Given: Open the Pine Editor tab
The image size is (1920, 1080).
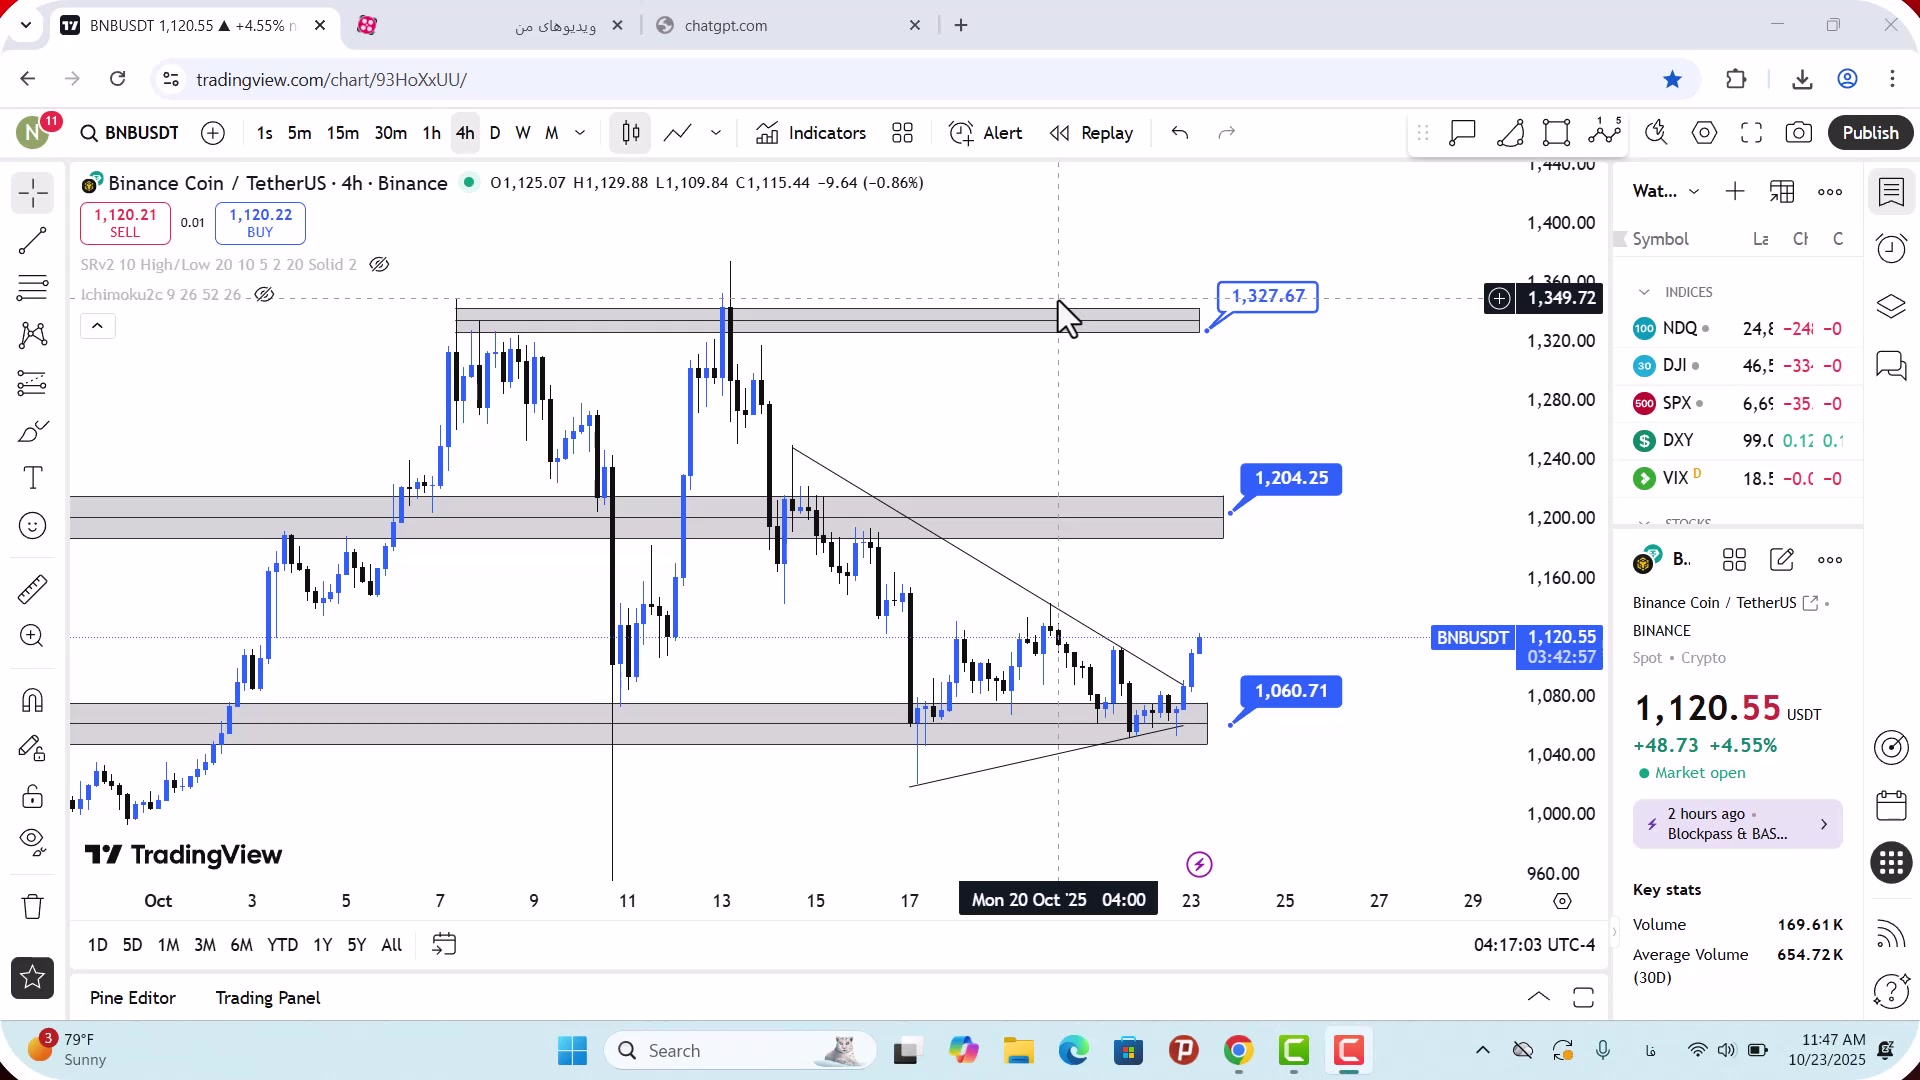Looking at the screenshot, I should [132, 998].
